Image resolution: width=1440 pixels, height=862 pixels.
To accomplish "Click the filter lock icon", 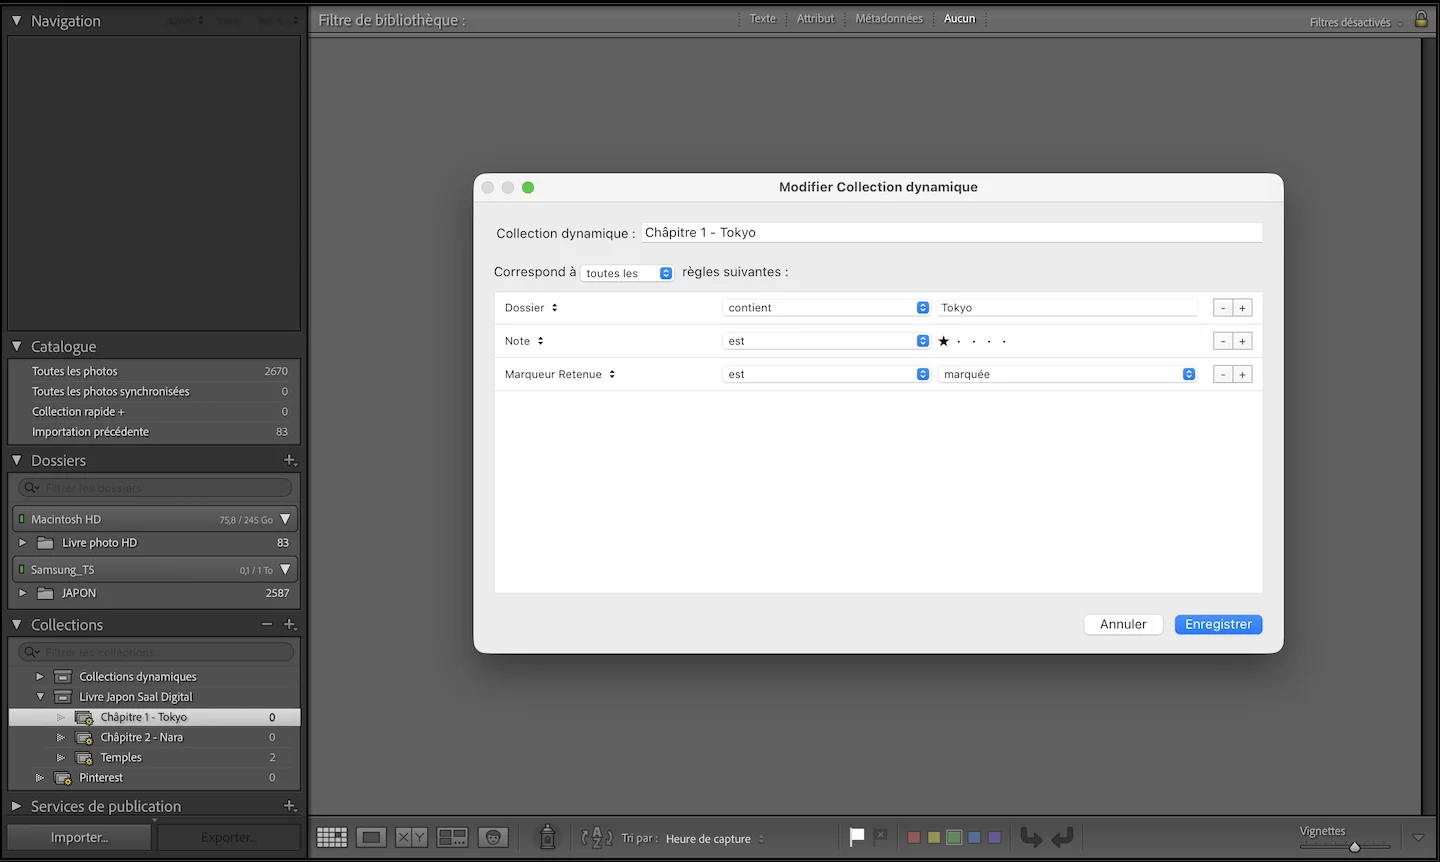I will 1421,19.
